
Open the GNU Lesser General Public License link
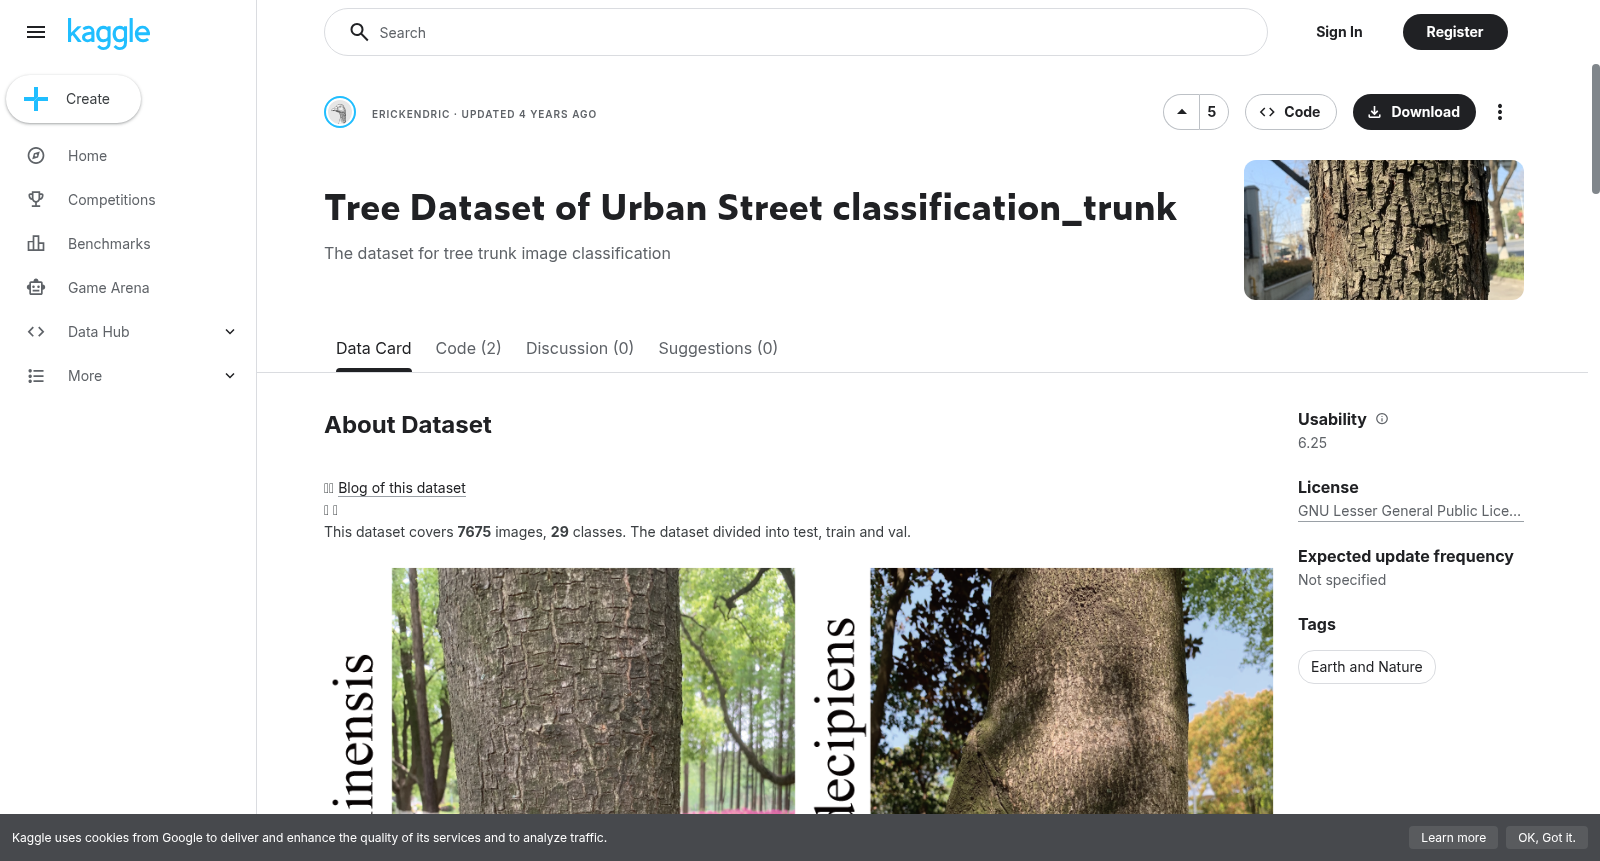(x=1409, y=511)
